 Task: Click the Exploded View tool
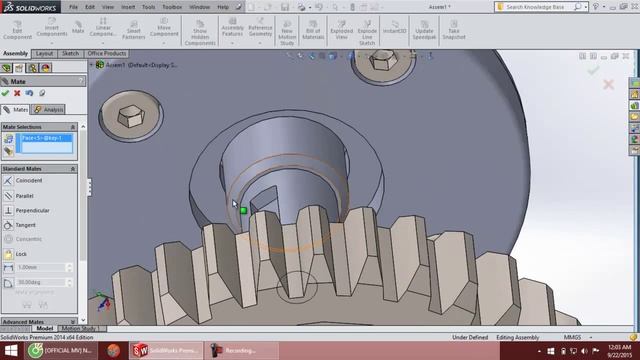[341, 30]
